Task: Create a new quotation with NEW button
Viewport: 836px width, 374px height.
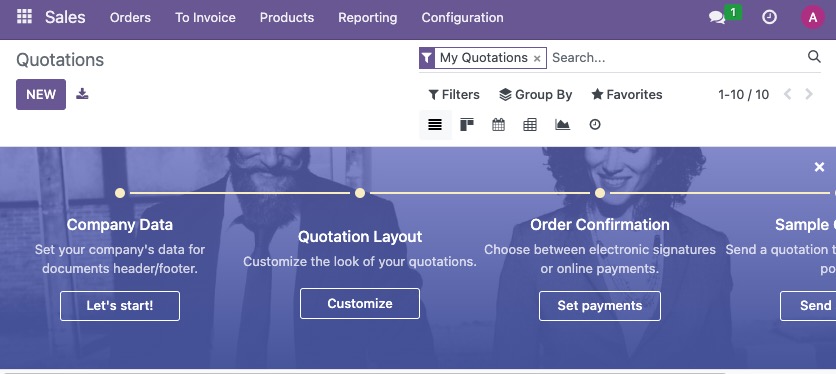Action: click(x=41, y=94)
